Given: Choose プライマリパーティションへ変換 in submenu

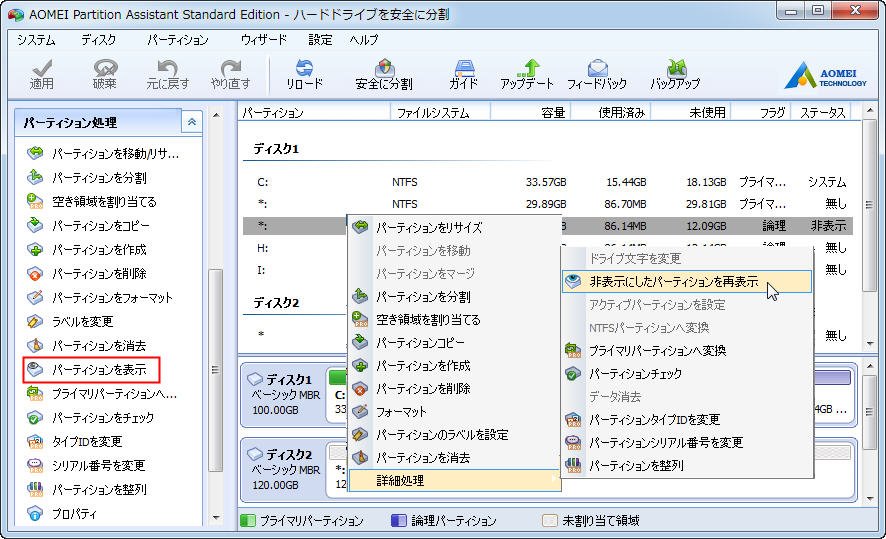Looking at the screenshot, I should point(687,350).
